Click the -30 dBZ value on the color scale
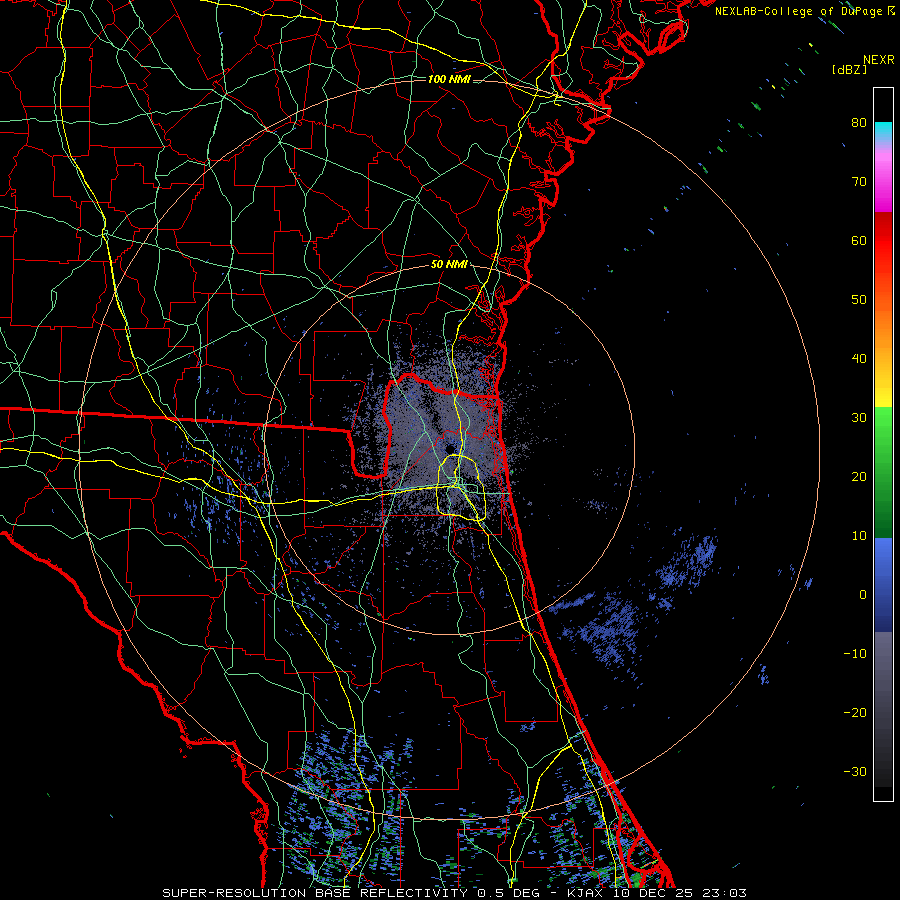900x900 pixels. coord(855,771)
